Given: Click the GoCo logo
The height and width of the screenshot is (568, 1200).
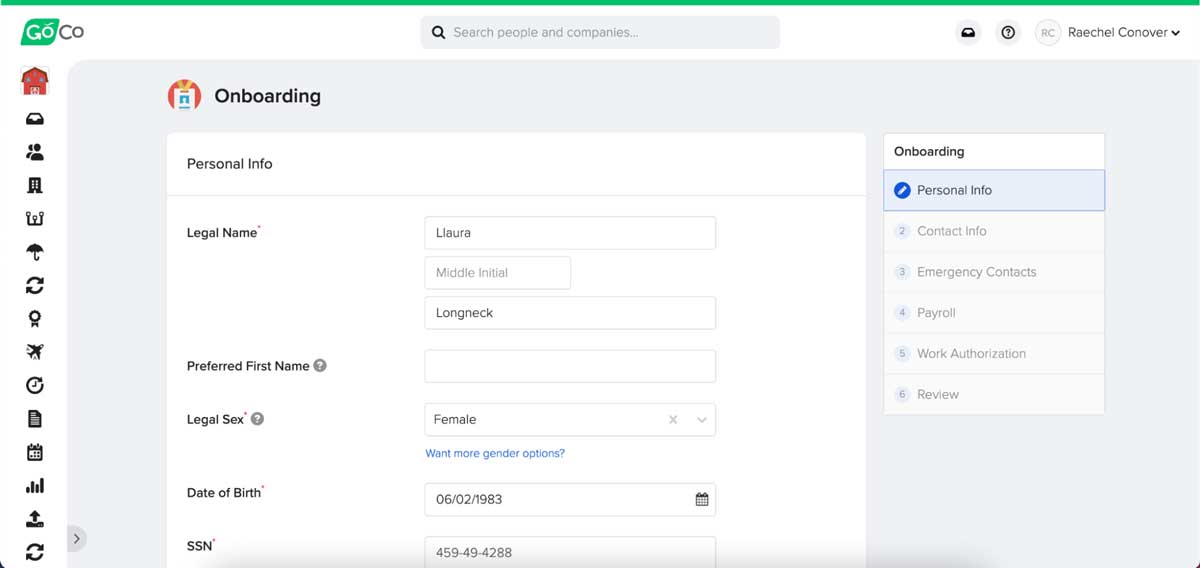Looking at the screenshot, I should click(x=52, y=32).
